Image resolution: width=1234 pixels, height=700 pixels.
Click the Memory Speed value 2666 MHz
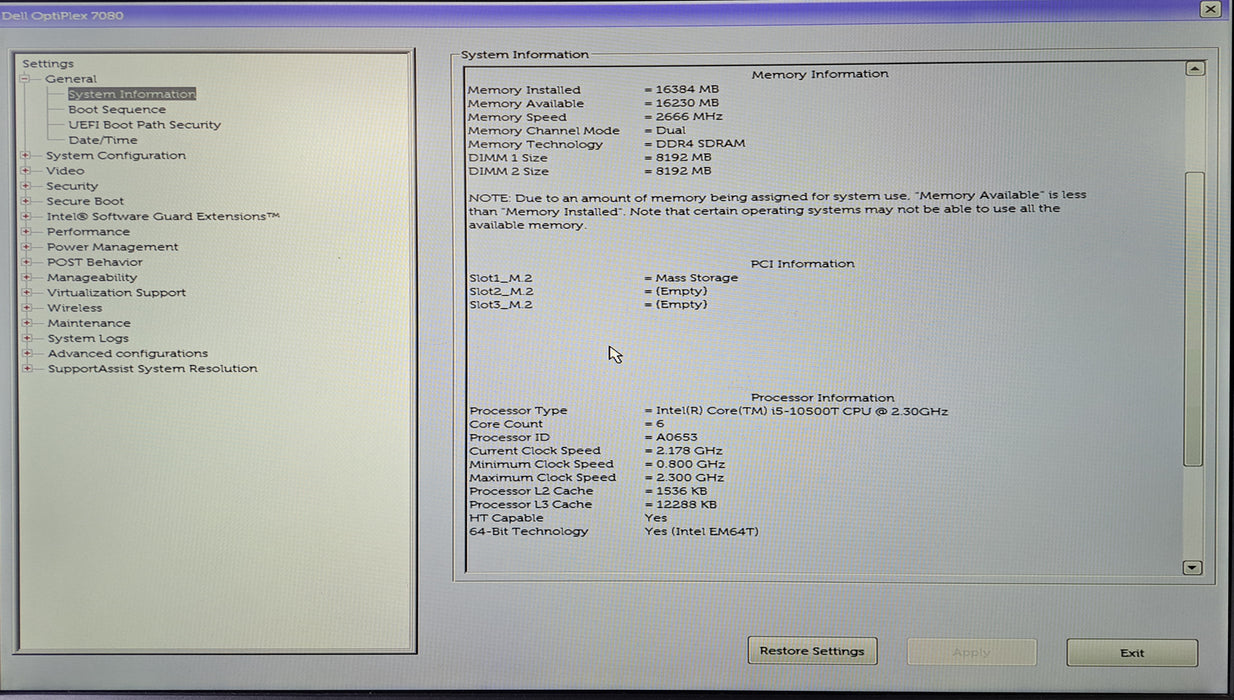689,117
